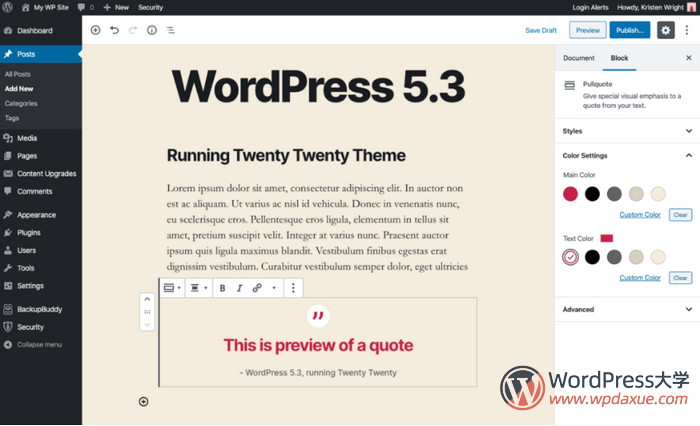Select dark gray swatch under Main Color
The width and height of the screenshot is (700, 426).
614,194
